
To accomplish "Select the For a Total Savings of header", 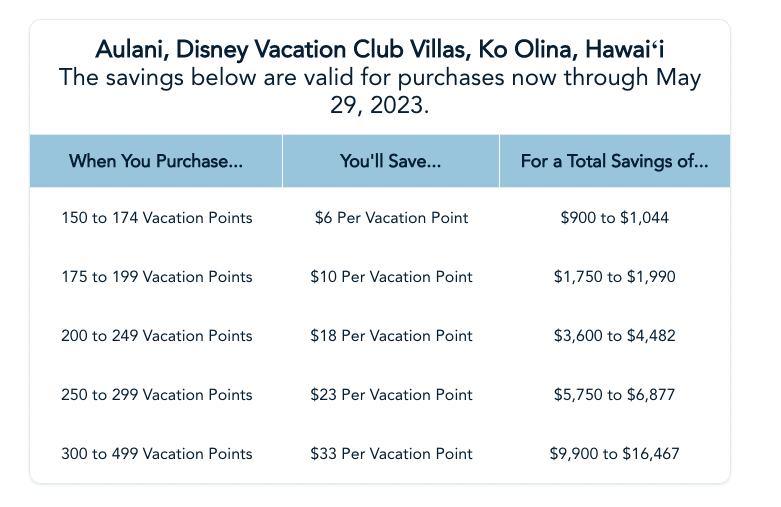I will tap(615, 161).
